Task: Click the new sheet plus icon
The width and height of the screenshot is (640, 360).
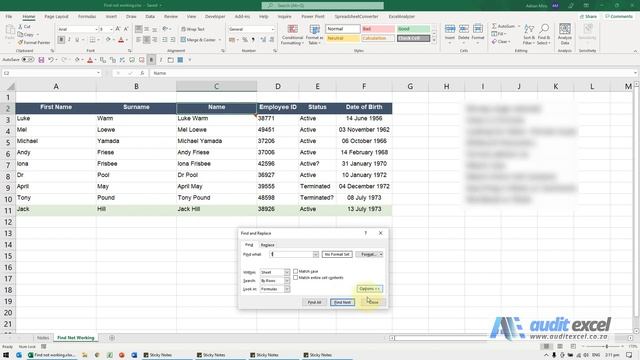Action: (111, 338)
